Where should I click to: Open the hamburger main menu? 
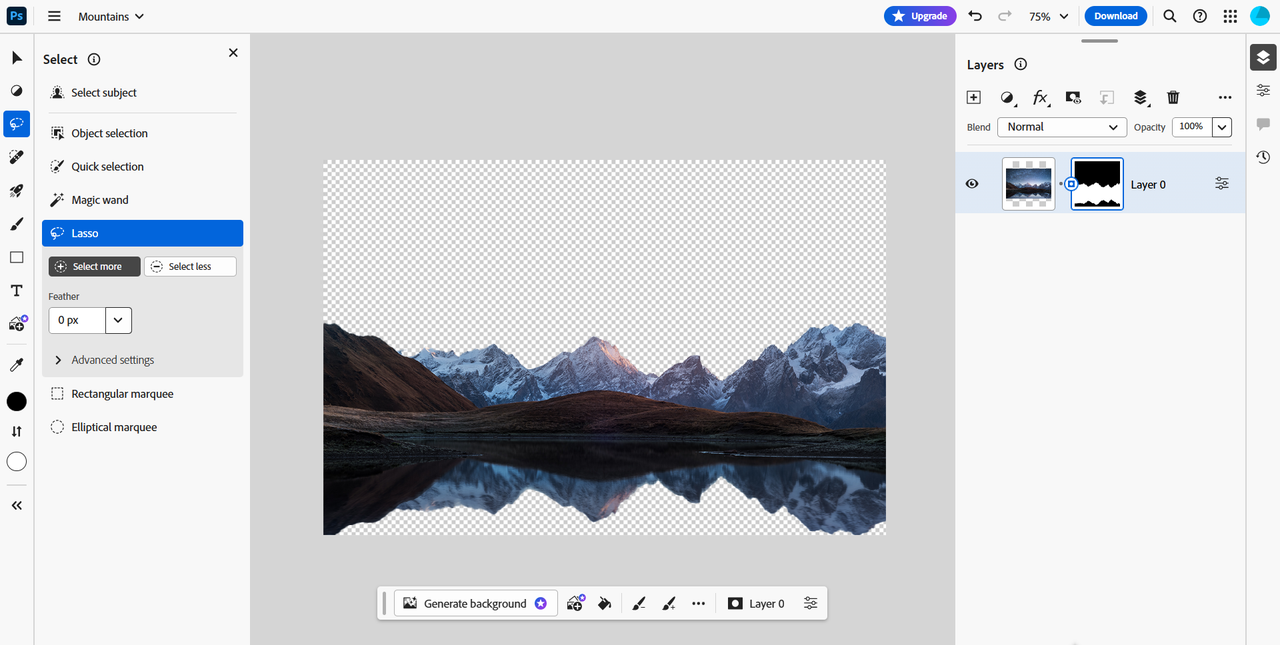[x=54, y=16]
